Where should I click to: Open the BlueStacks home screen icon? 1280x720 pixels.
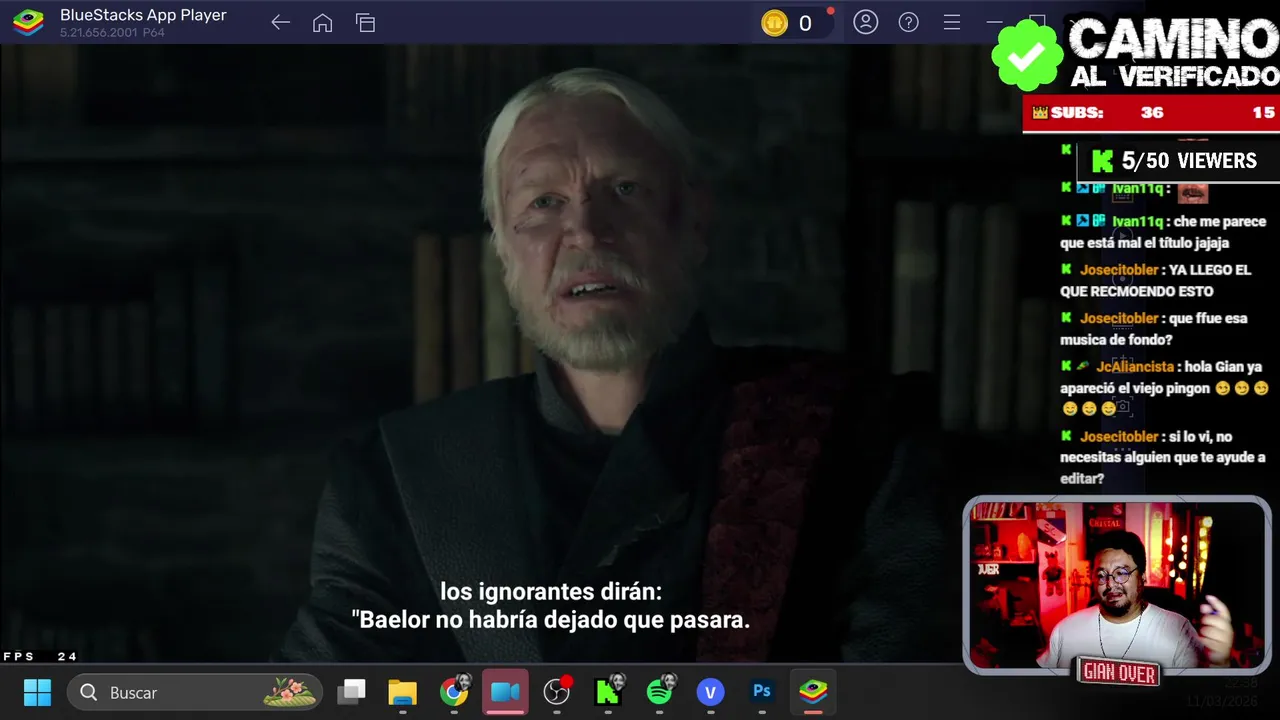[322, 23]
